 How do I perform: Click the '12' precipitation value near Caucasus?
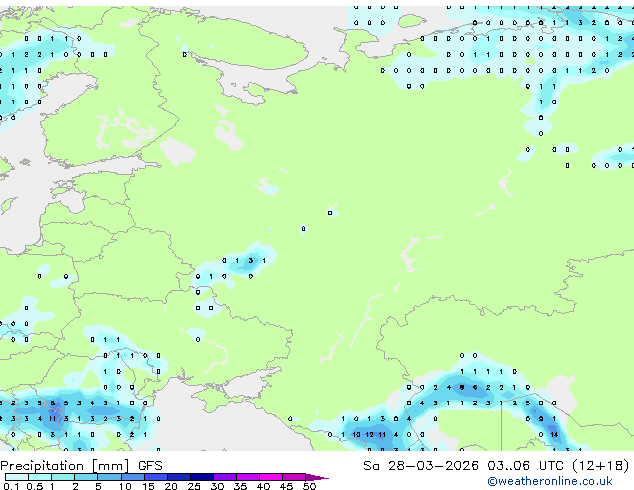[369, 435]
